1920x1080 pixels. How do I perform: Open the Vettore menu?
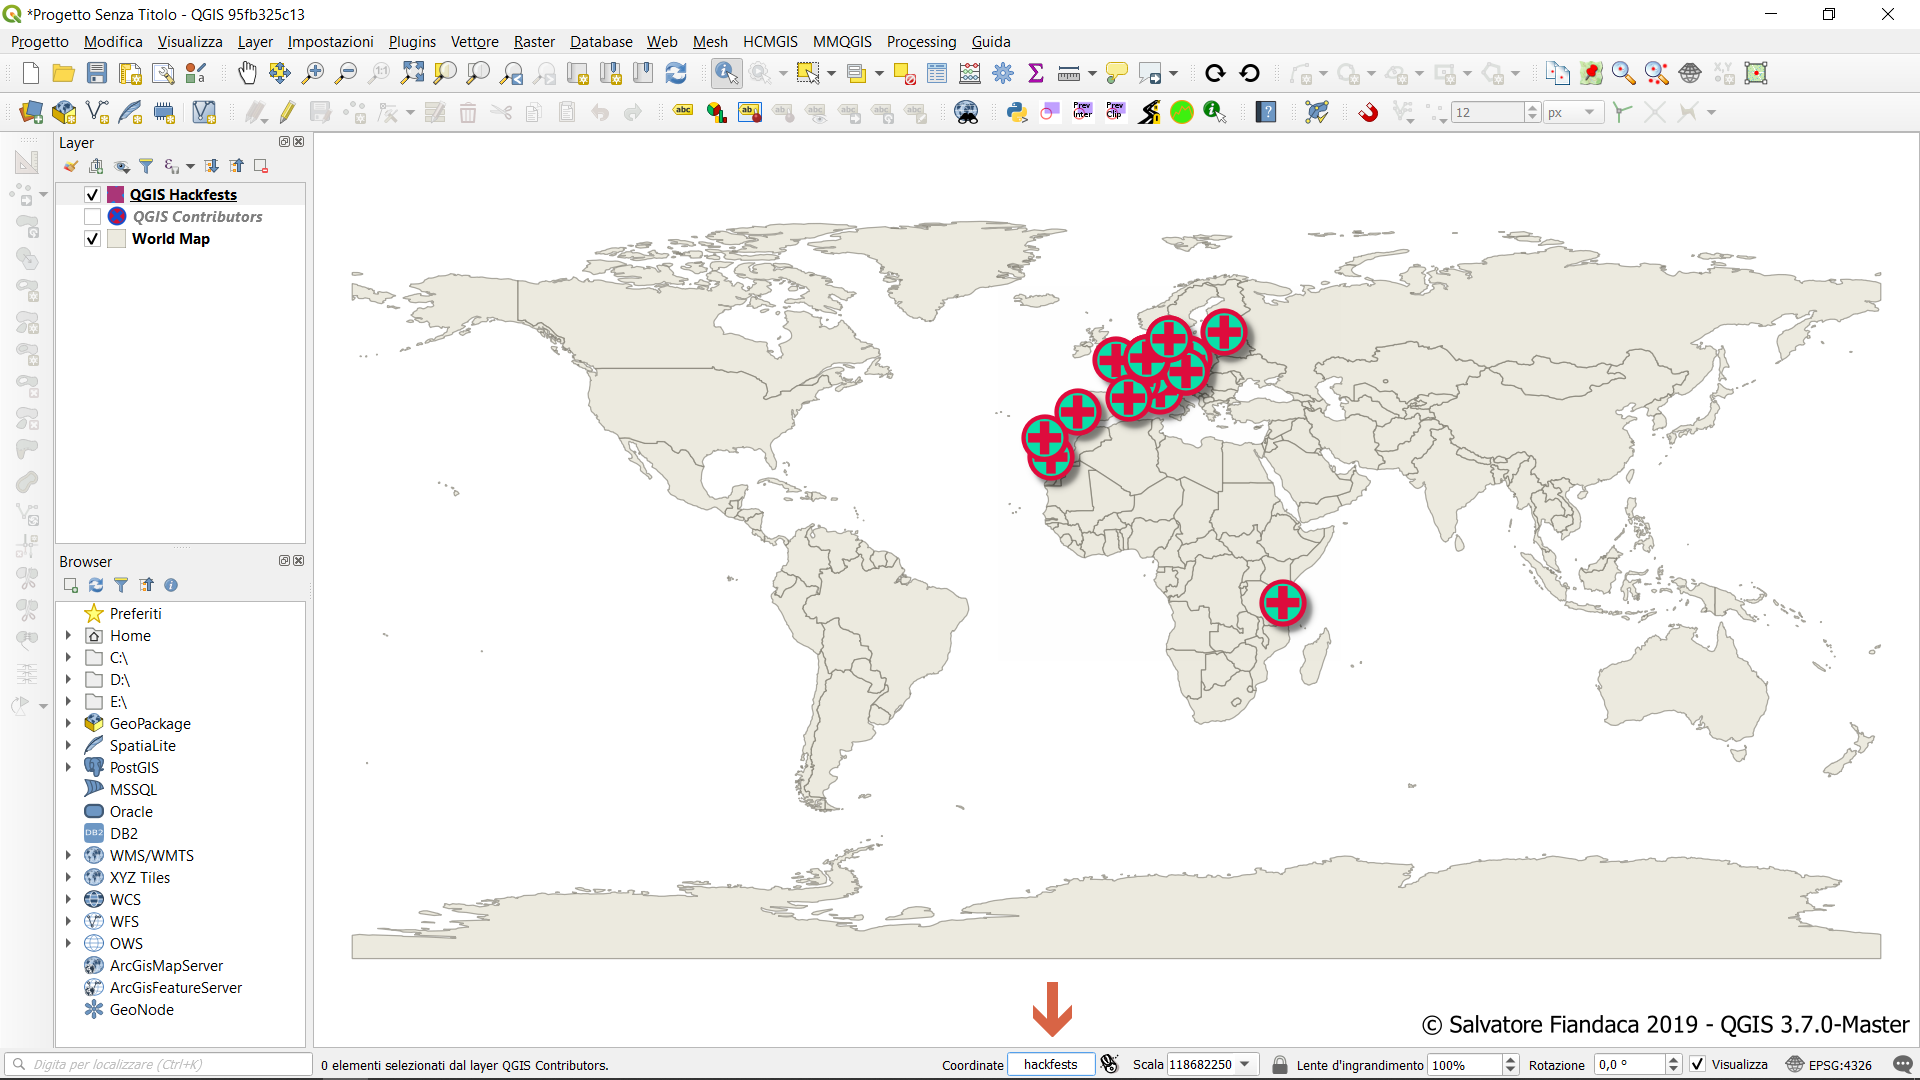(474, 41)
